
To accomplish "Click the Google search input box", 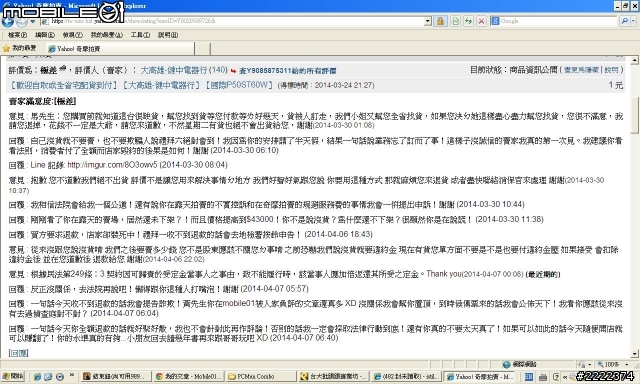I will coord(558,21).
